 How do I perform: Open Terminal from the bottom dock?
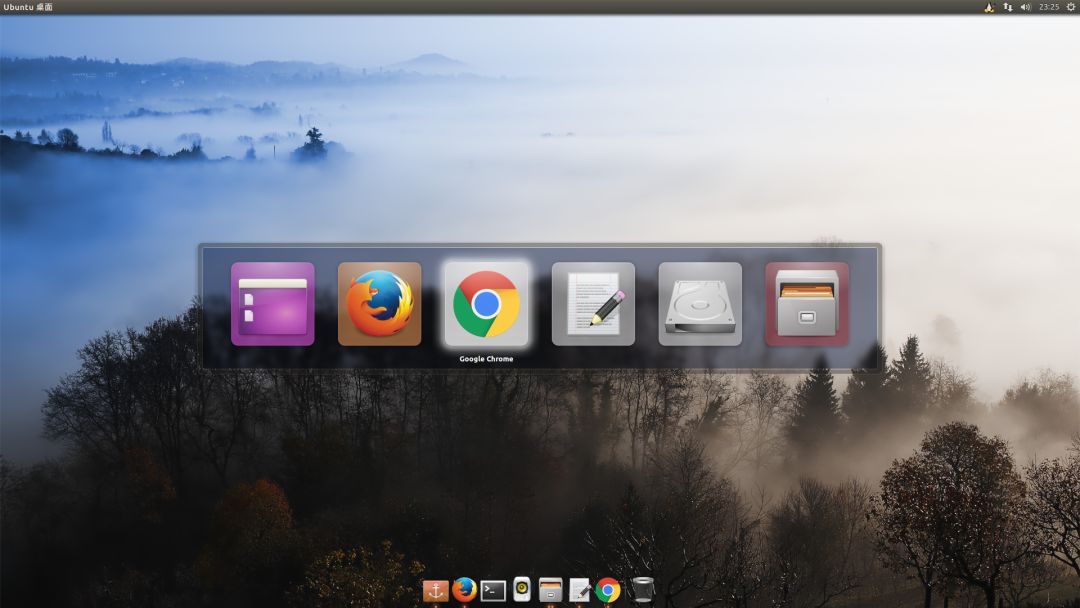493,590
